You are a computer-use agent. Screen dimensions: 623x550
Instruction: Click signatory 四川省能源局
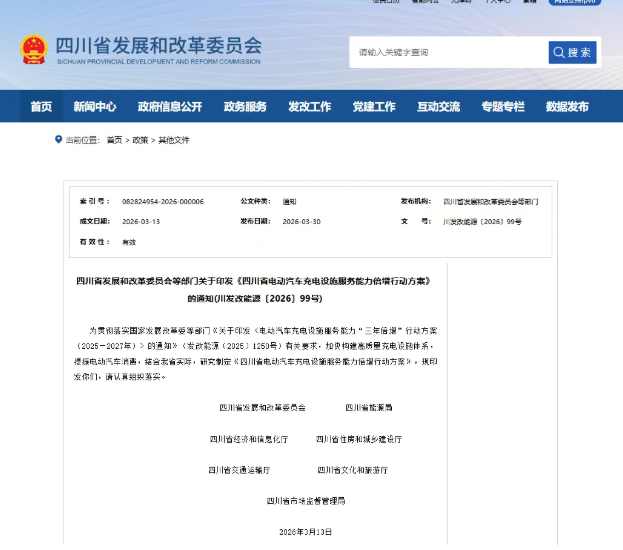[x=369, y=407]
